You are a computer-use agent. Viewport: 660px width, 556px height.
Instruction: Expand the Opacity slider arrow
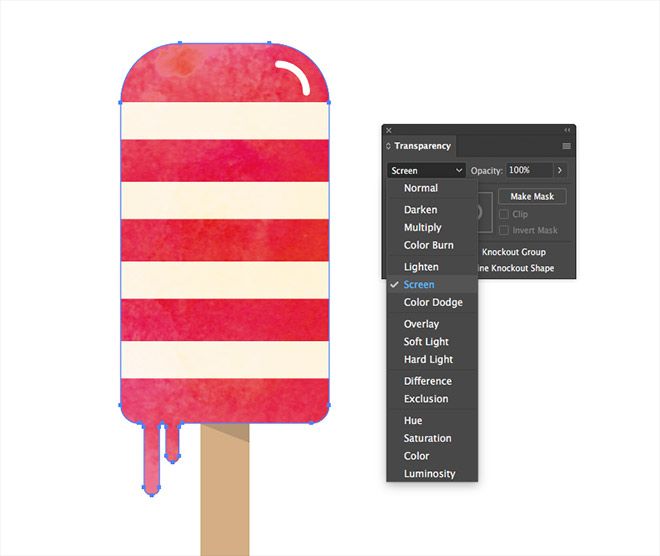coord(559,170)
